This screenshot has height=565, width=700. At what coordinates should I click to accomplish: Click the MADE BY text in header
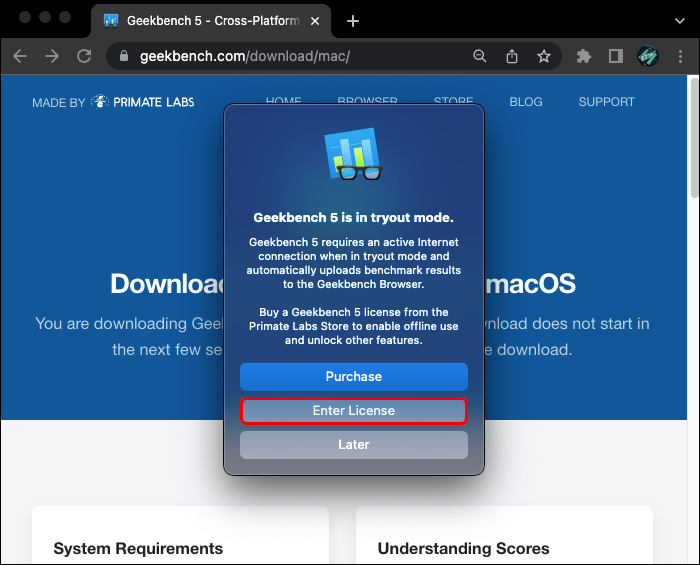pos(58,103)
